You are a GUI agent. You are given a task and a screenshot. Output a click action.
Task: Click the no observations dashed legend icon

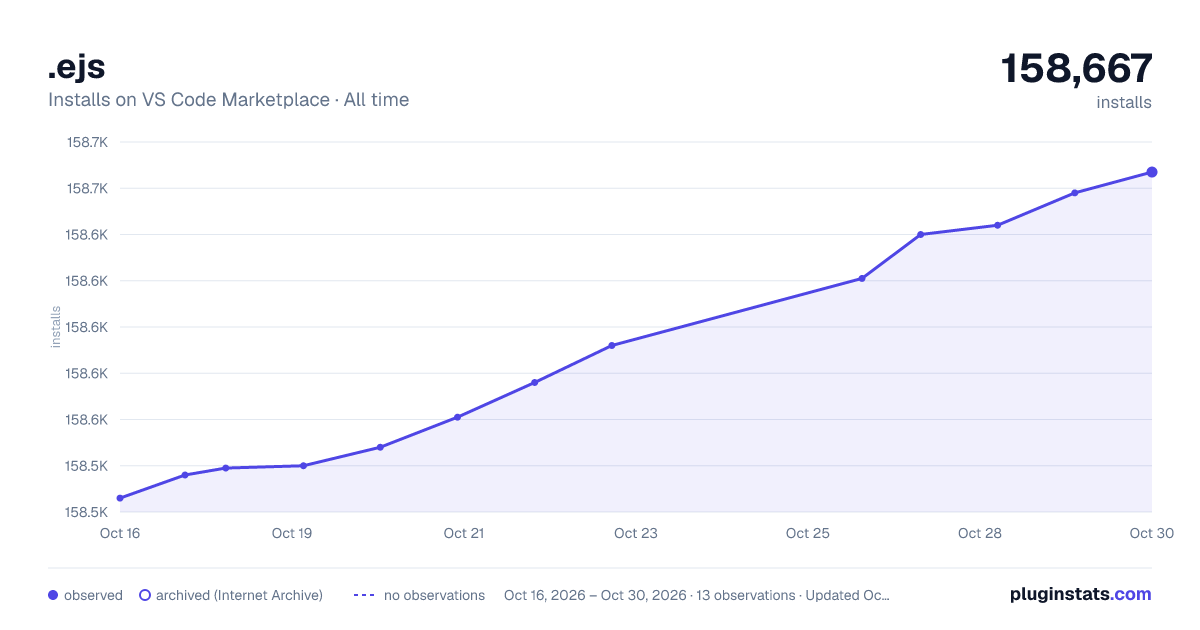(x=364, y=595)
